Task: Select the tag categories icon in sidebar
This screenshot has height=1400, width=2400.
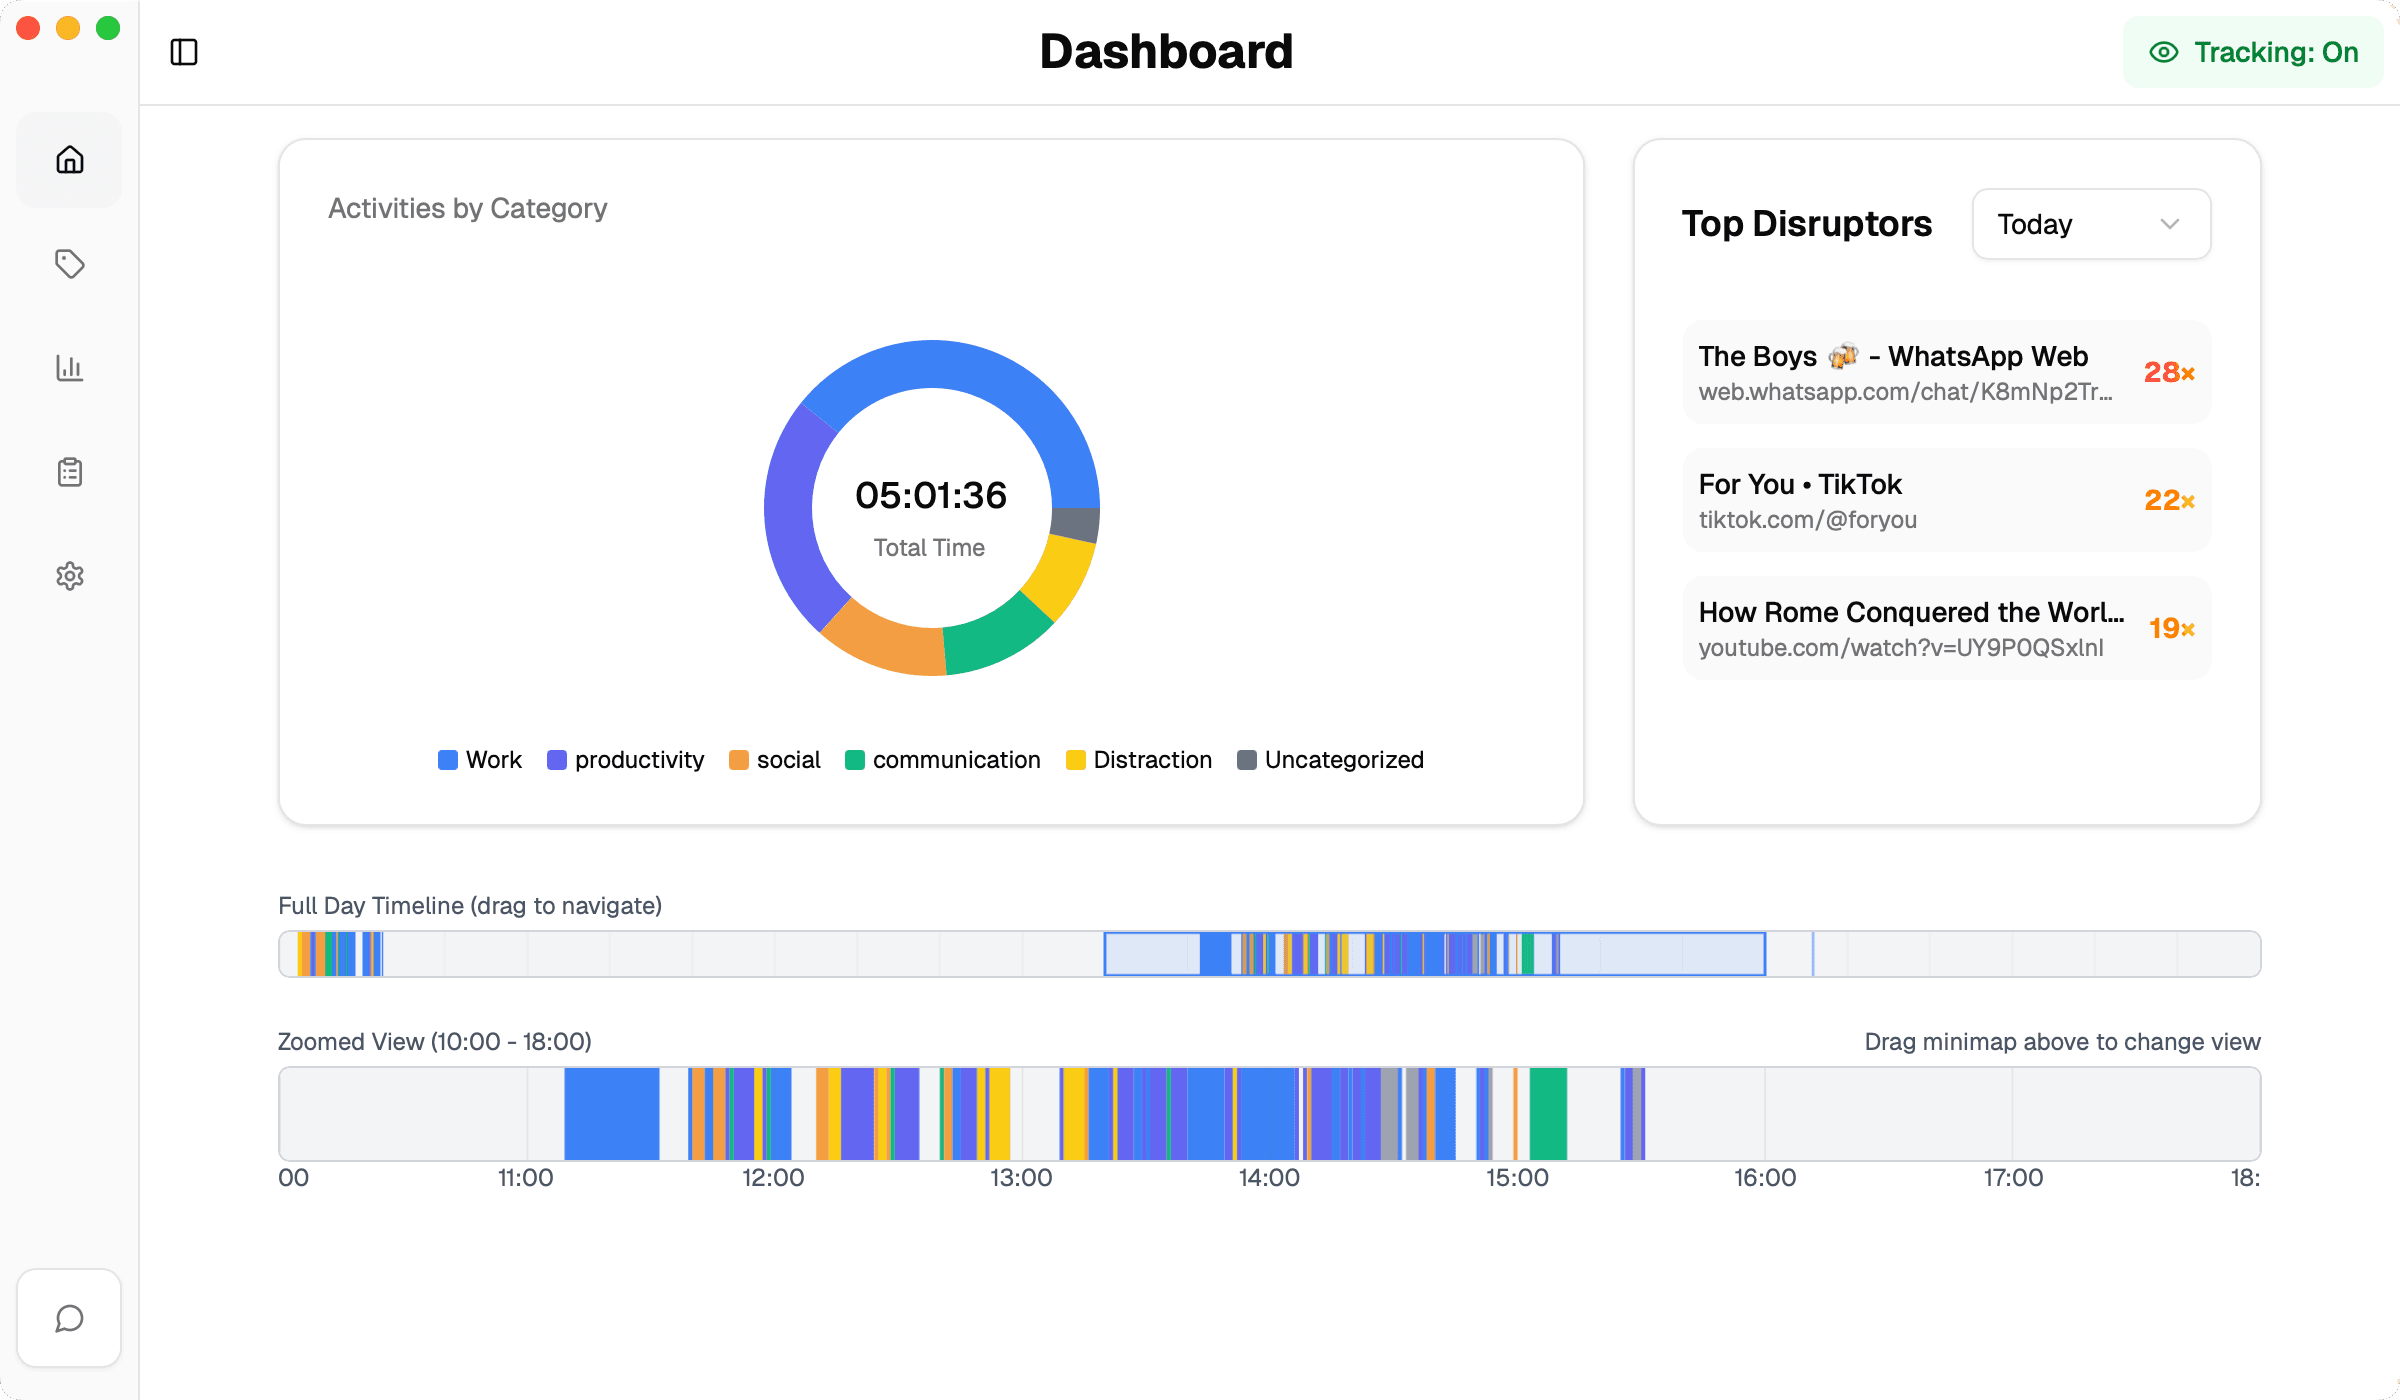Action: 69,264
